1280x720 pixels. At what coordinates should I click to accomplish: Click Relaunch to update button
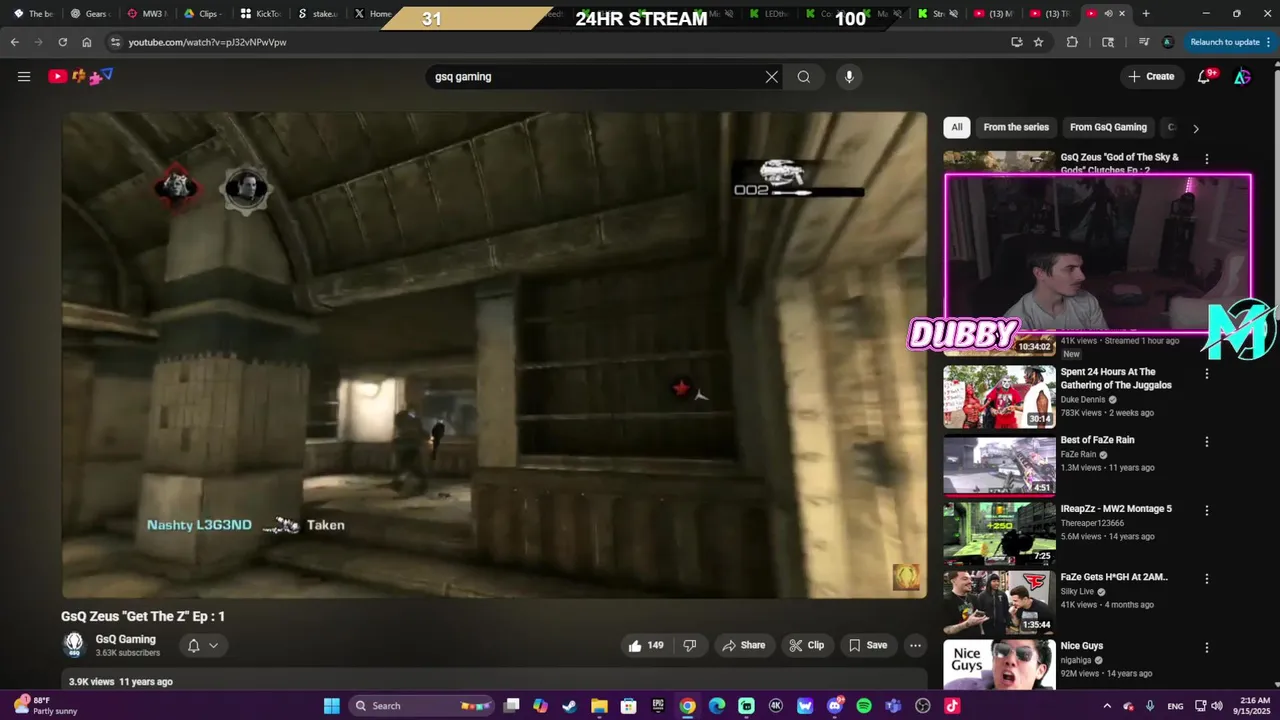click(x=1225, y=42)
